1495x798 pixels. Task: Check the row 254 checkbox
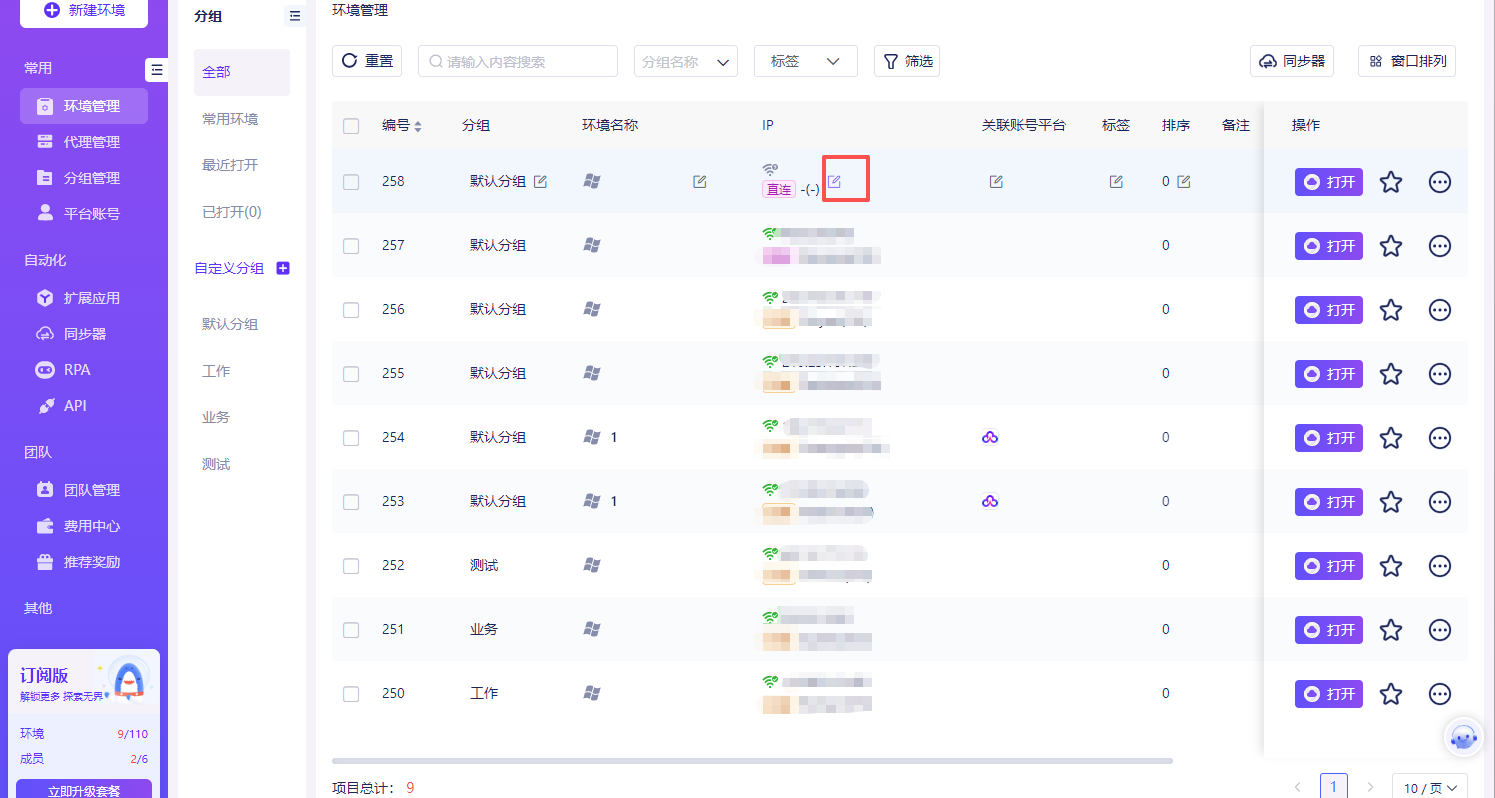pos(351,438)
